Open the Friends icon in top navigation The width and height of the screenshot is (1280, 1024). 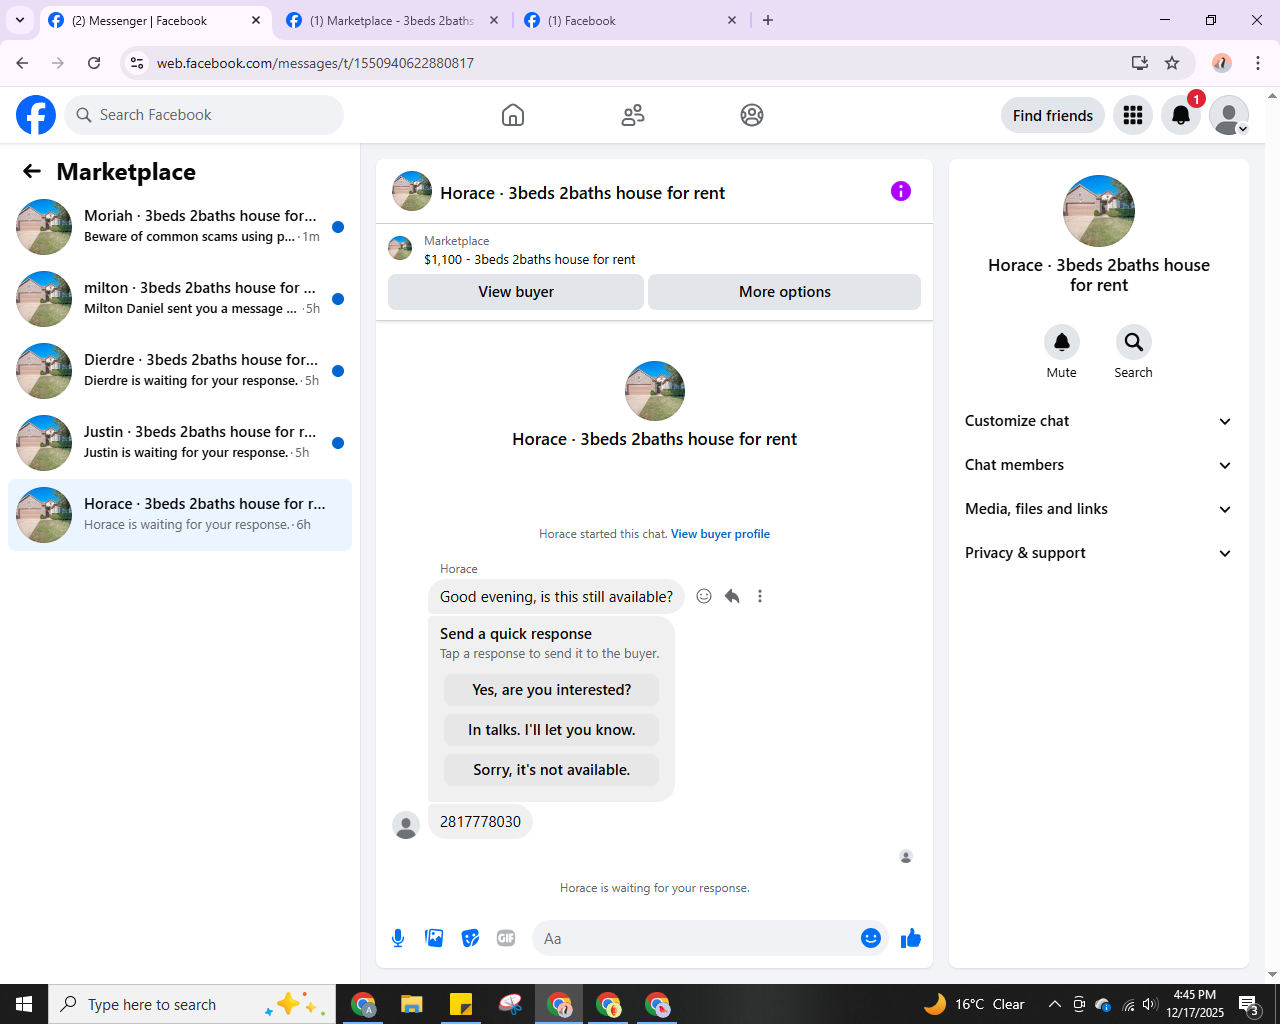[633, 115]
